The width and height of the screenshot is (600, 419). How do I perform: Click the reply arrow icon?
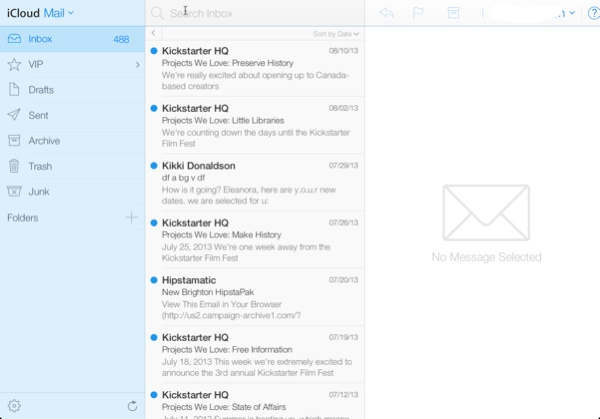tap(387, 13)
